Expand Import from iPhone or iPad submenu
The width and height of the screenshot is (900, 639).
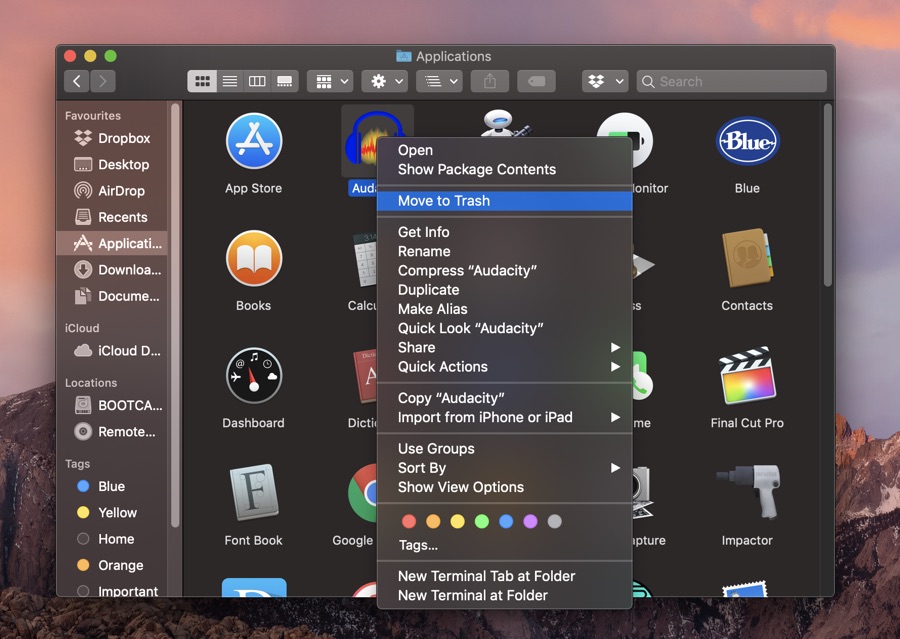(x=505, y=417)
